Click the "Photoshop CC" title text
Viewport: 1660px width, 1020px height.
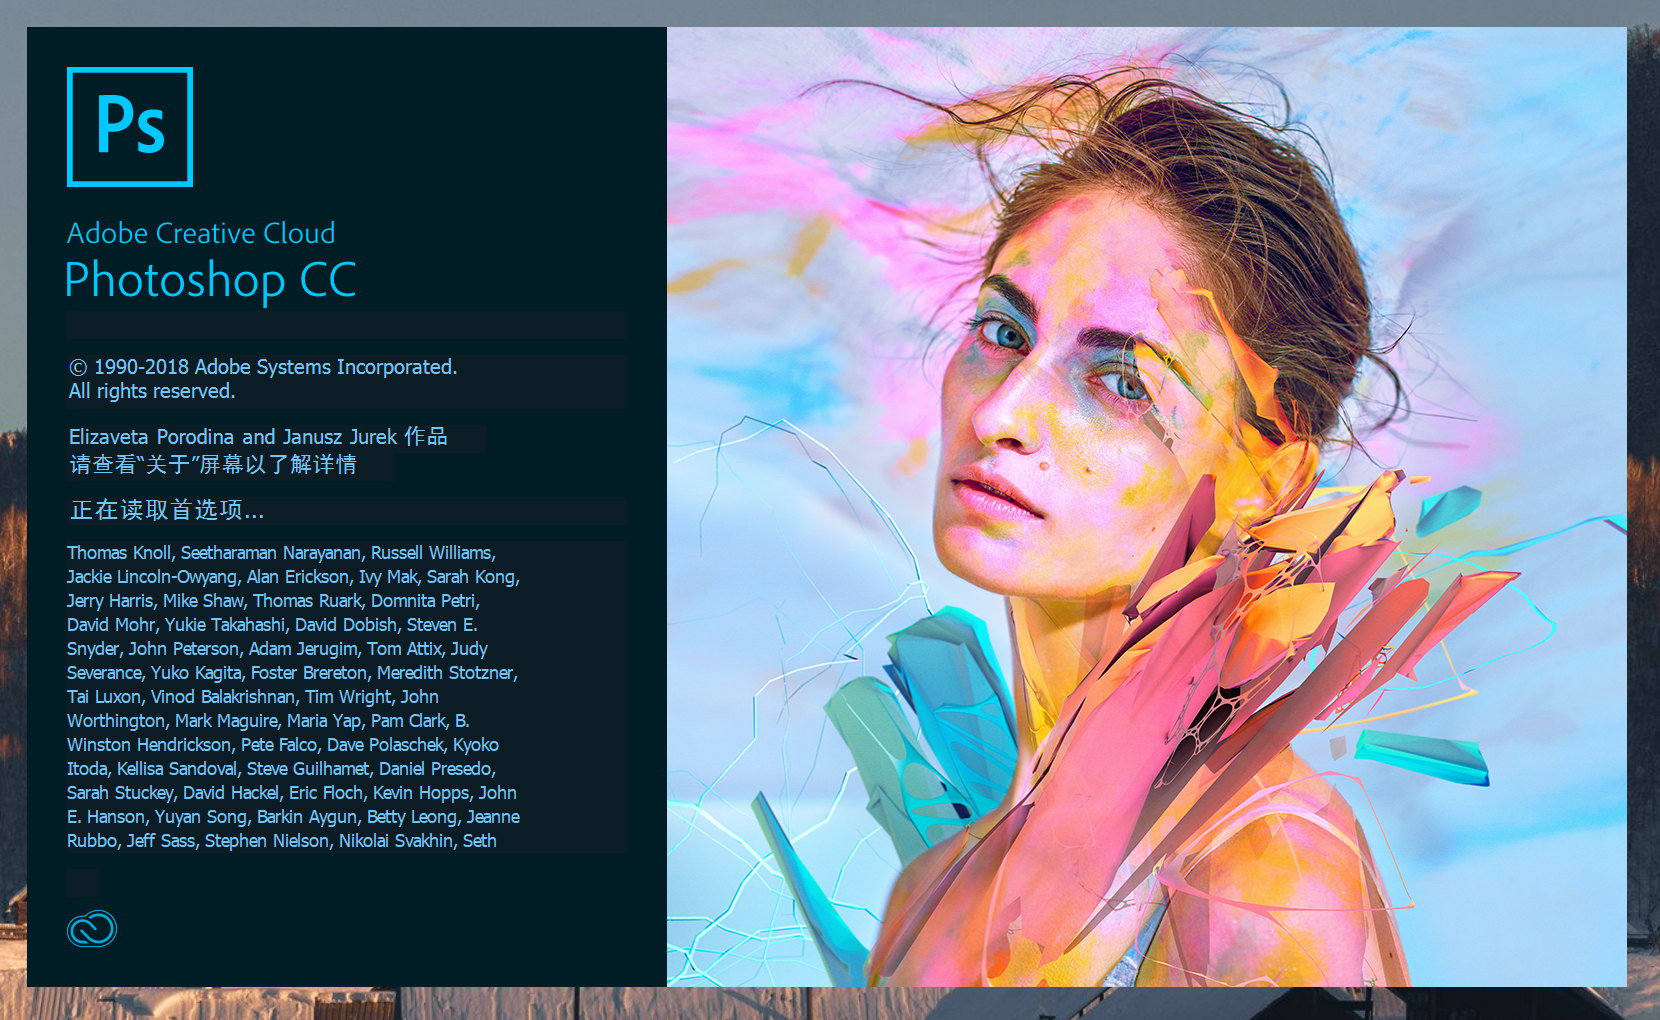click(x=210, y=281)
